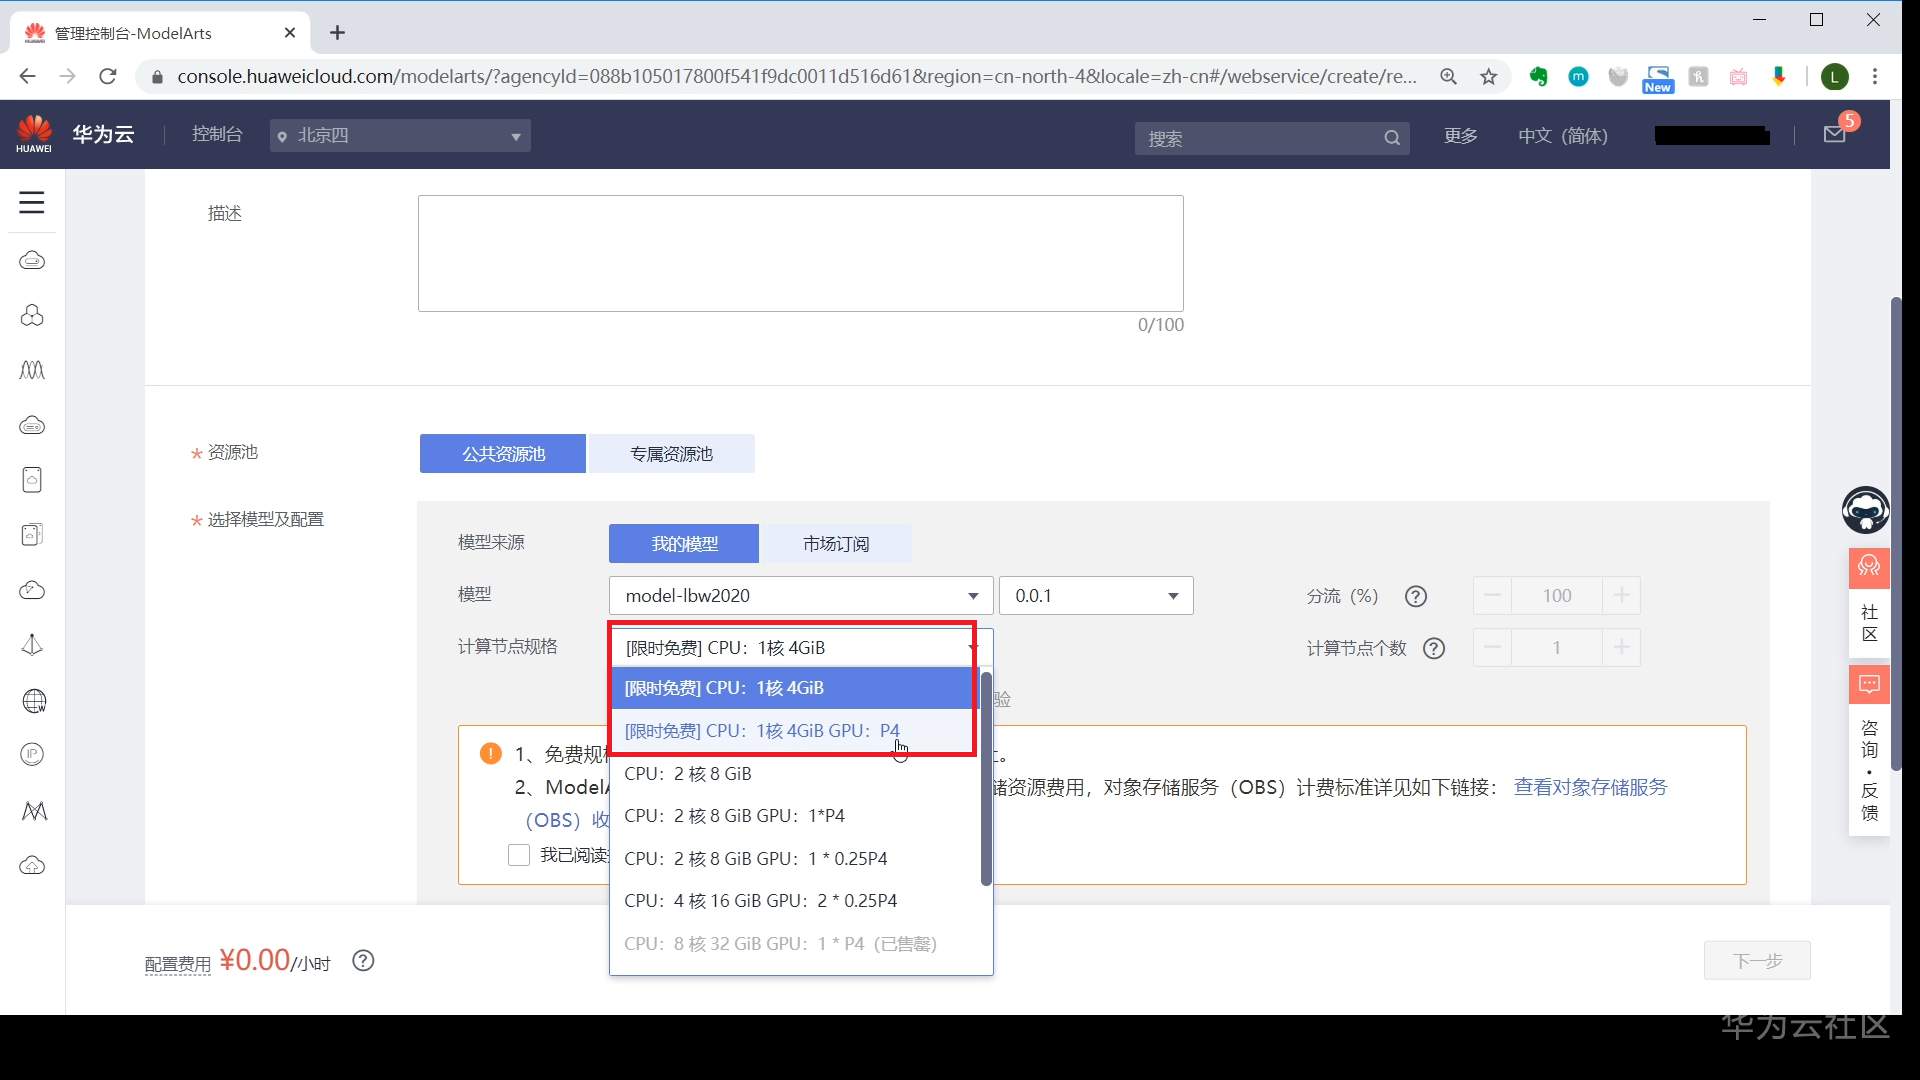Select the free CPU 1核 4GiB GPU P4 option

point(762,730)
